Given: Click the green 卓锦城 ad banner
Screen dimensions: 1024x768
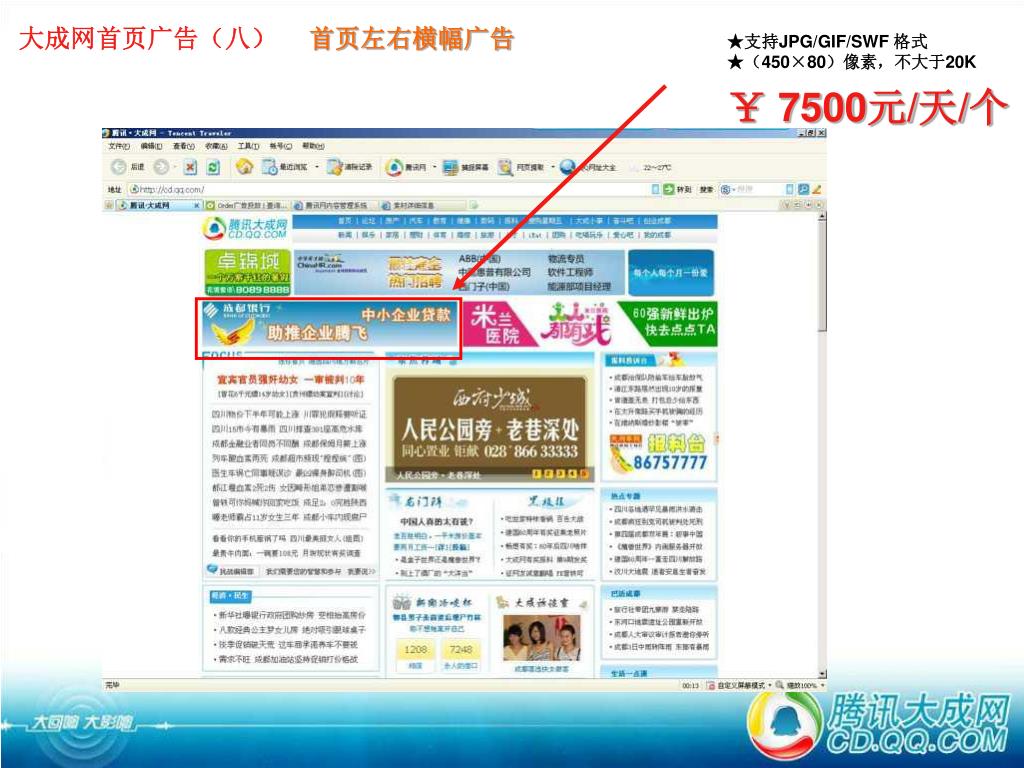Looking at the screenshot, I should (x=248, y=272).
